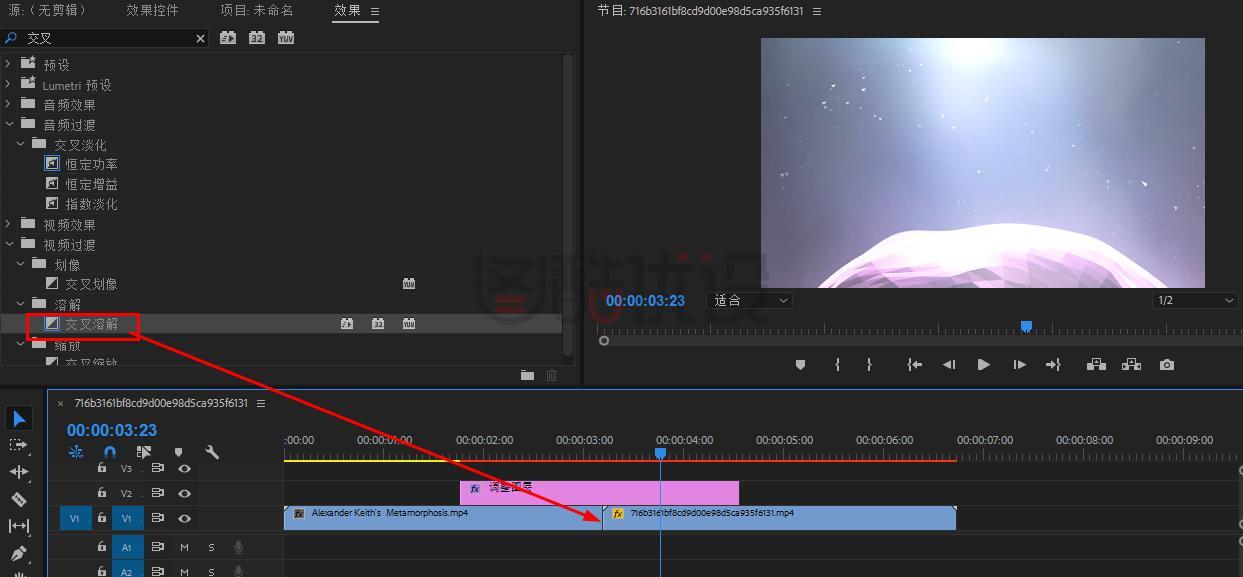Pick the Ripple Edit tool

(x=19, y=472)
